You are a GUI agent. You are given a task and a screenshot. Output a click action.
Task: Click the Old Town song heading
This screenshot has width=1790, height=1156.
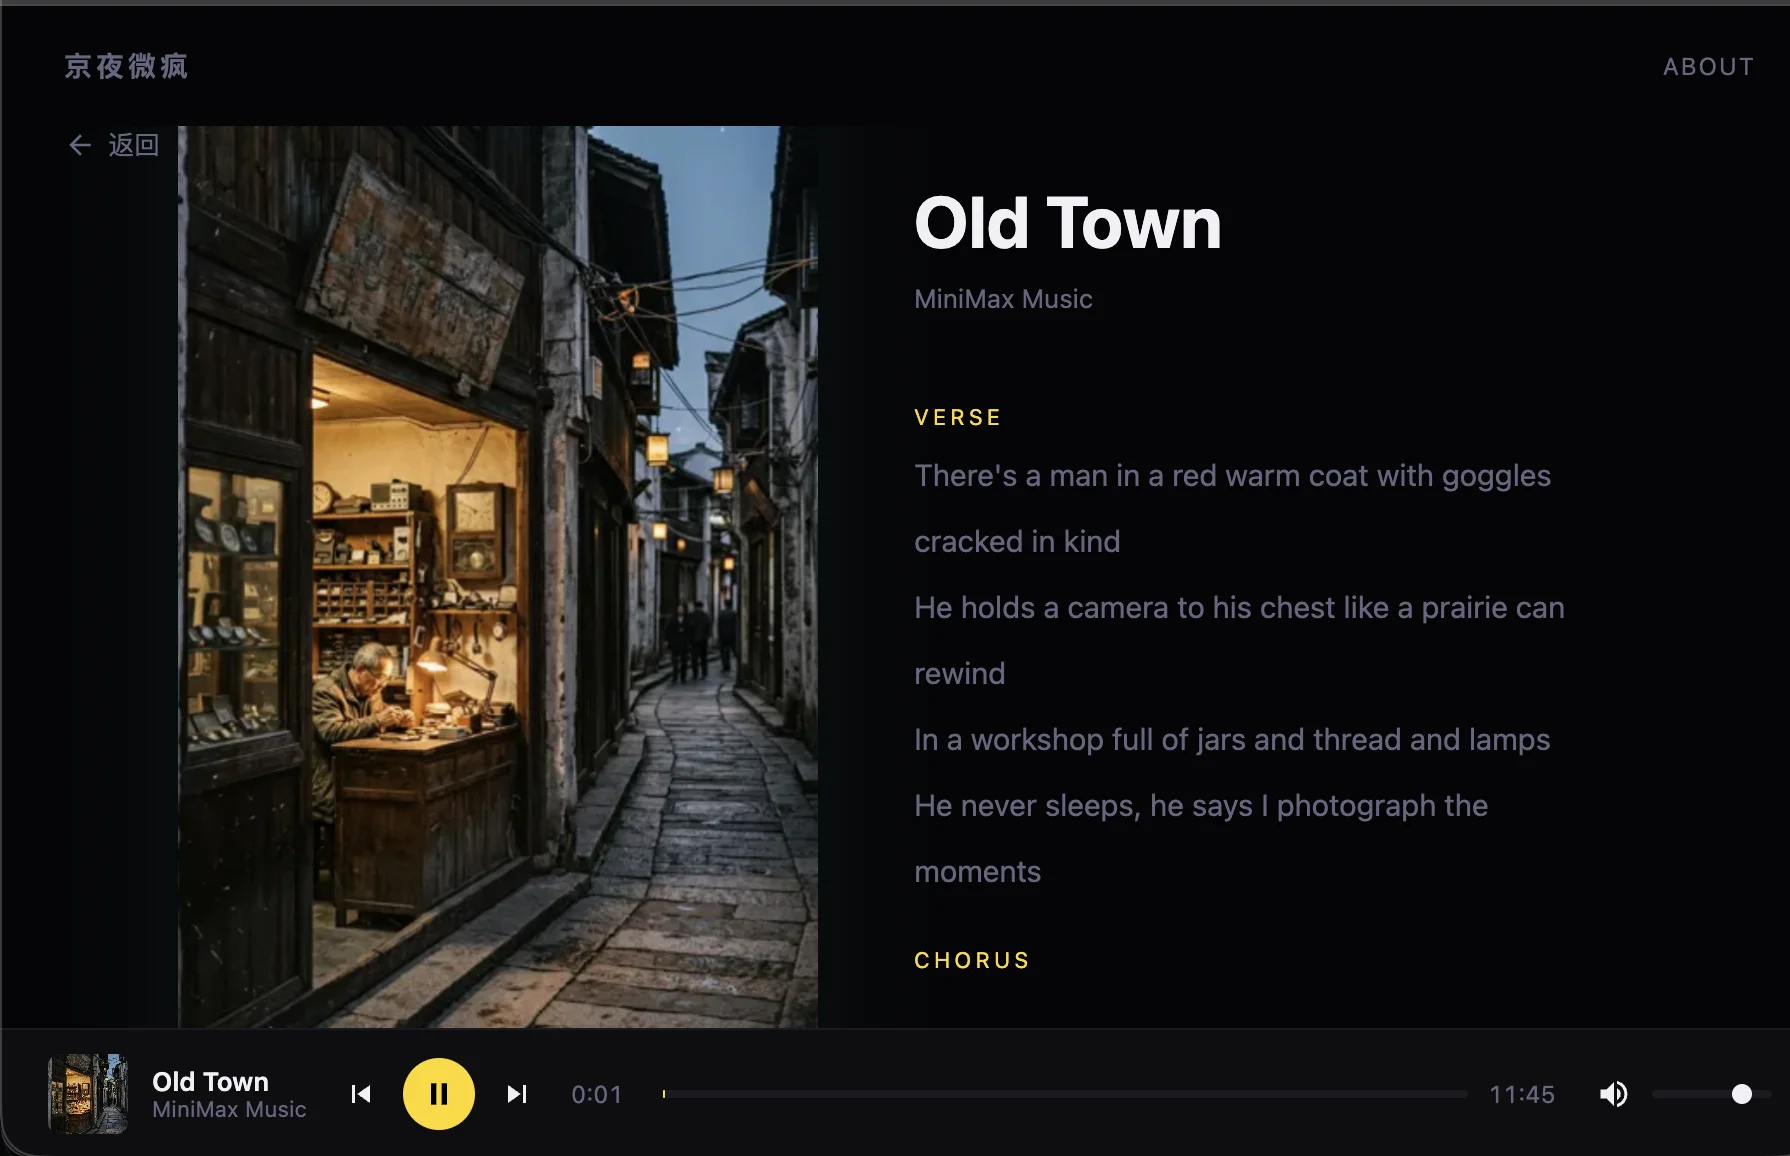tap(1067, 223)
